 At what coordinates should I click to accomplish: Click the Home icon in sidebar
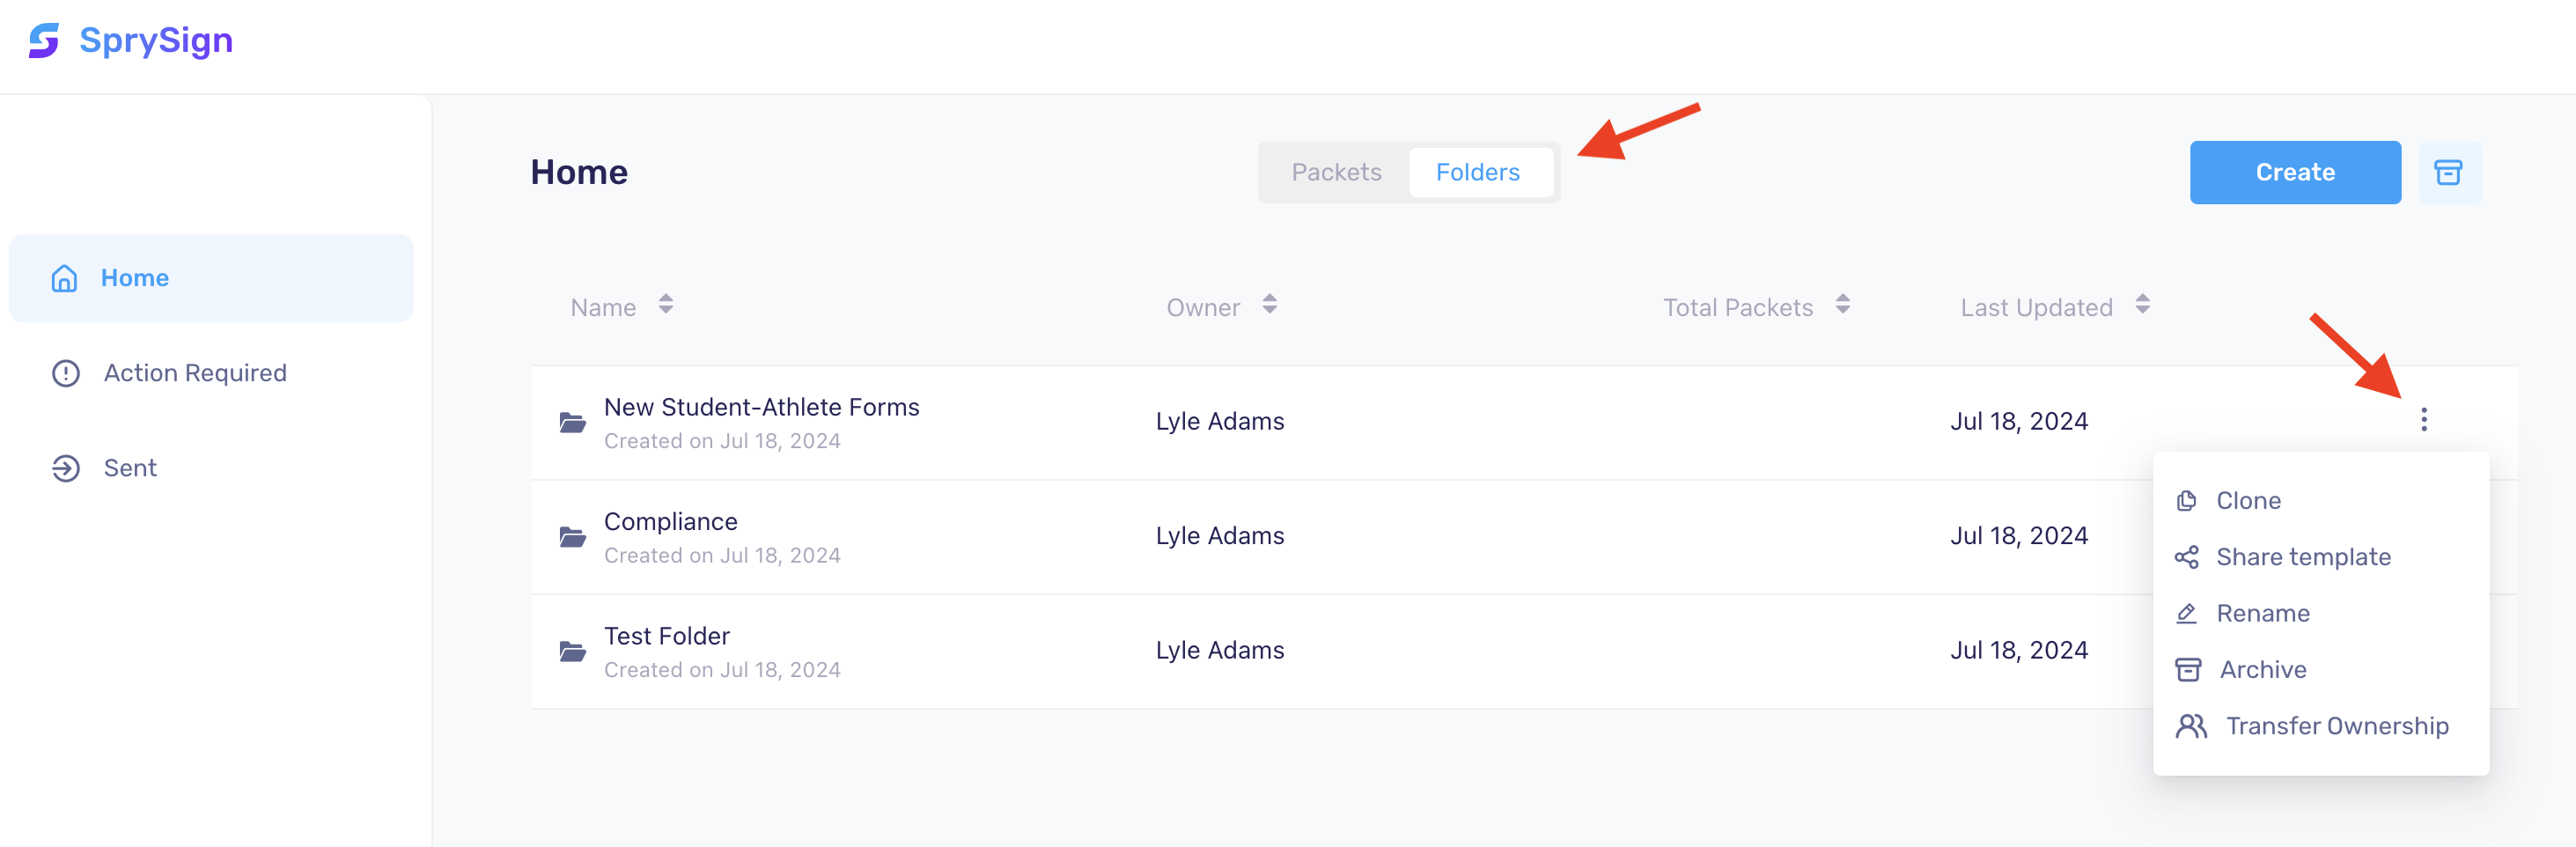point(64,278)
